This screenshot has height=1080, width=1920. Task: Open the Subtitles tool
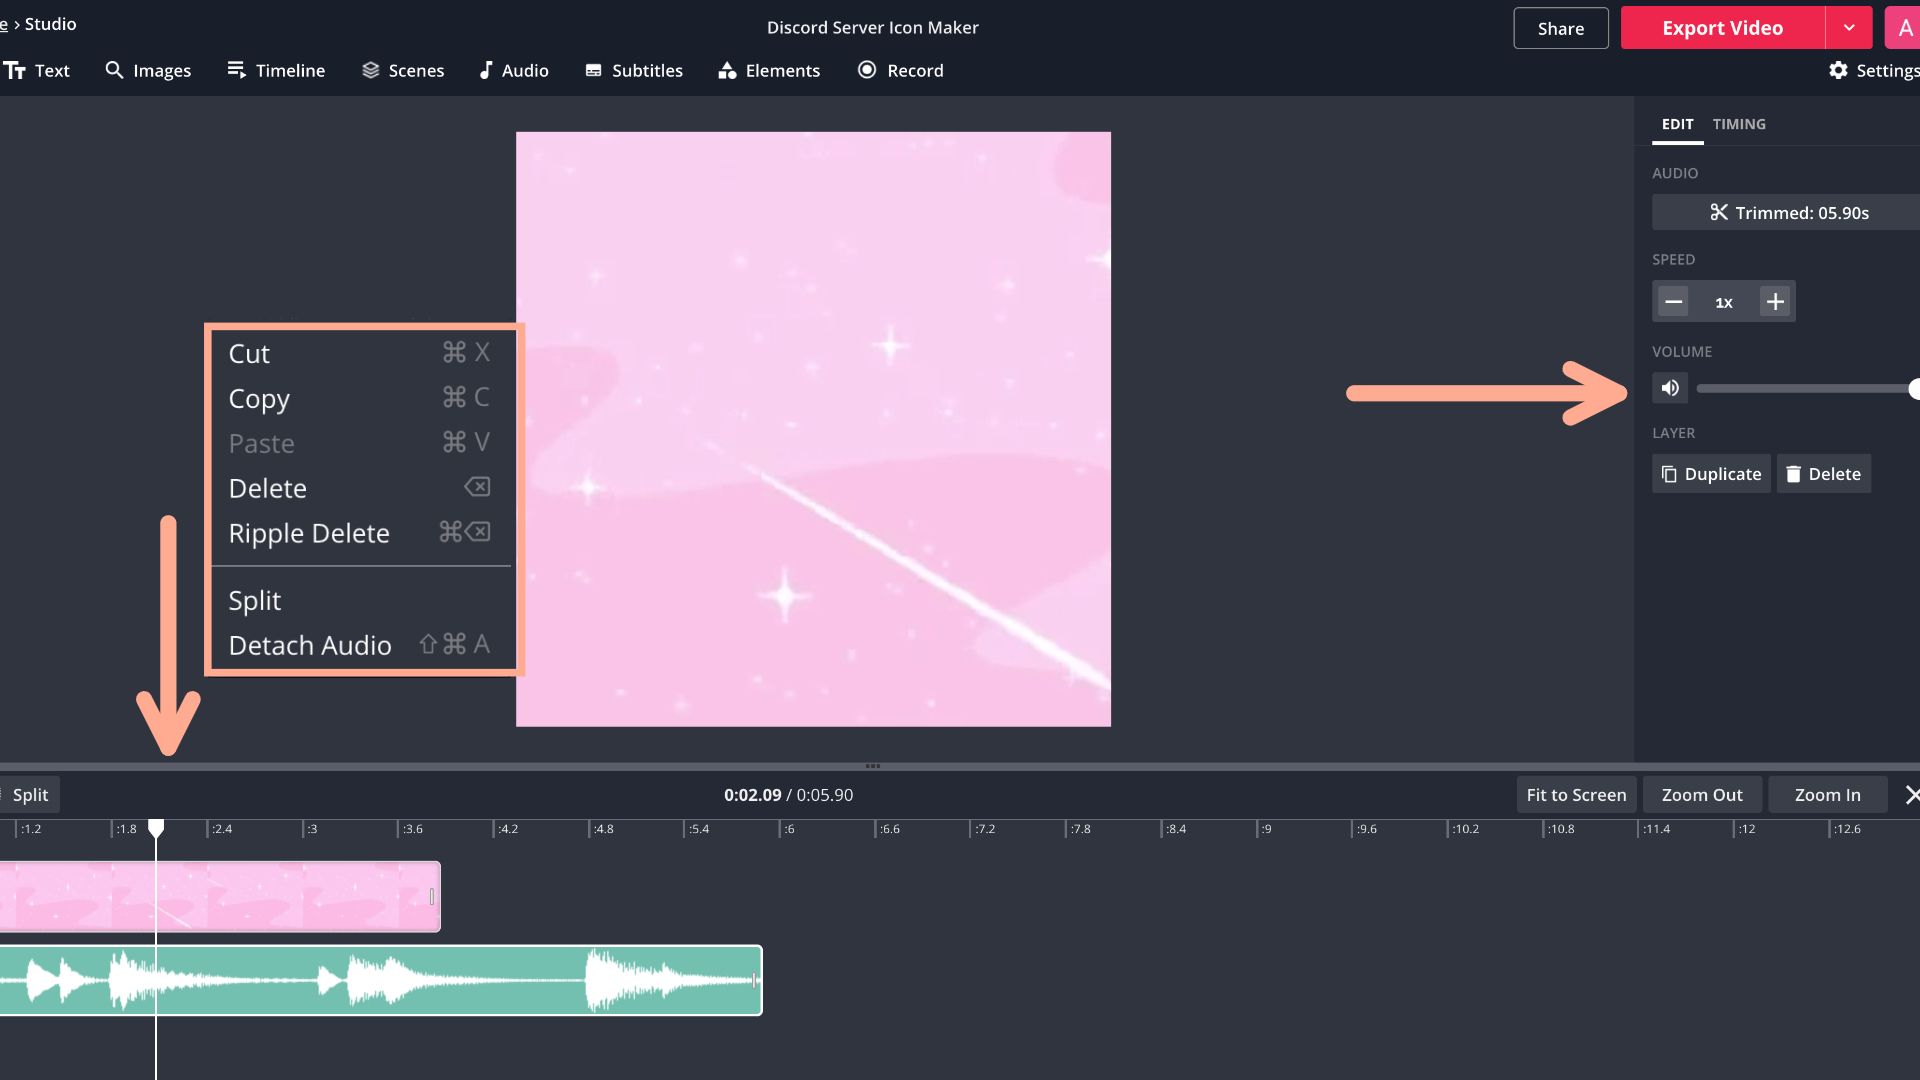coord(634,70)
